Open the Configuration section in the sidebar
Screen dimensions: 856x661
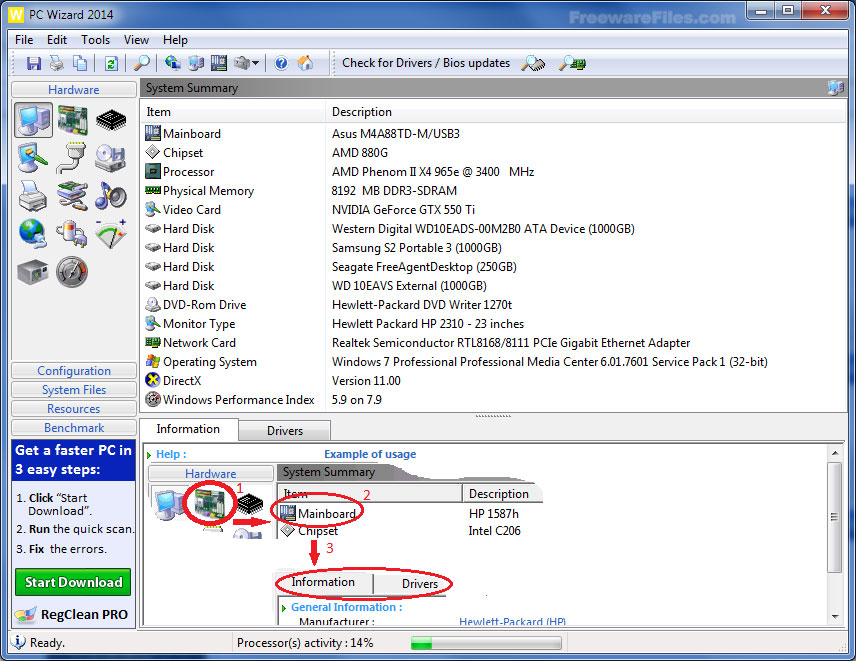pyautogui.click(x=74, y=371)
